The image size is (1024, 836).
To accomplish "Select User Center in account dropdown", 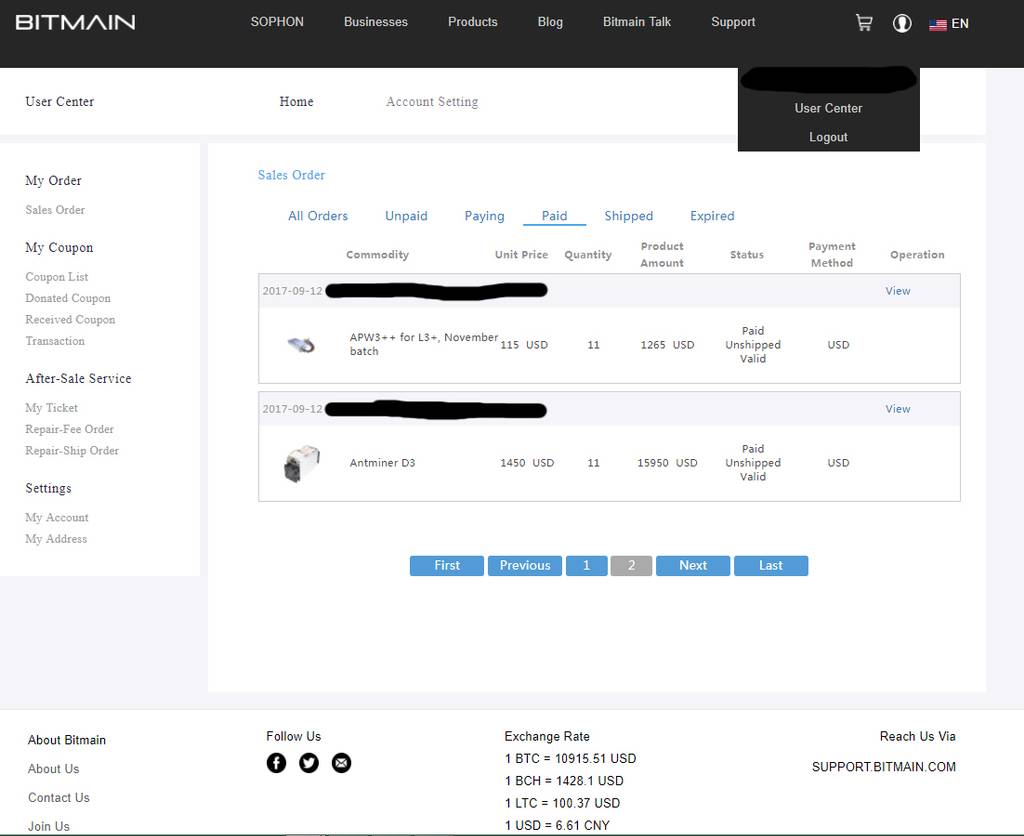I will [828, 108].
